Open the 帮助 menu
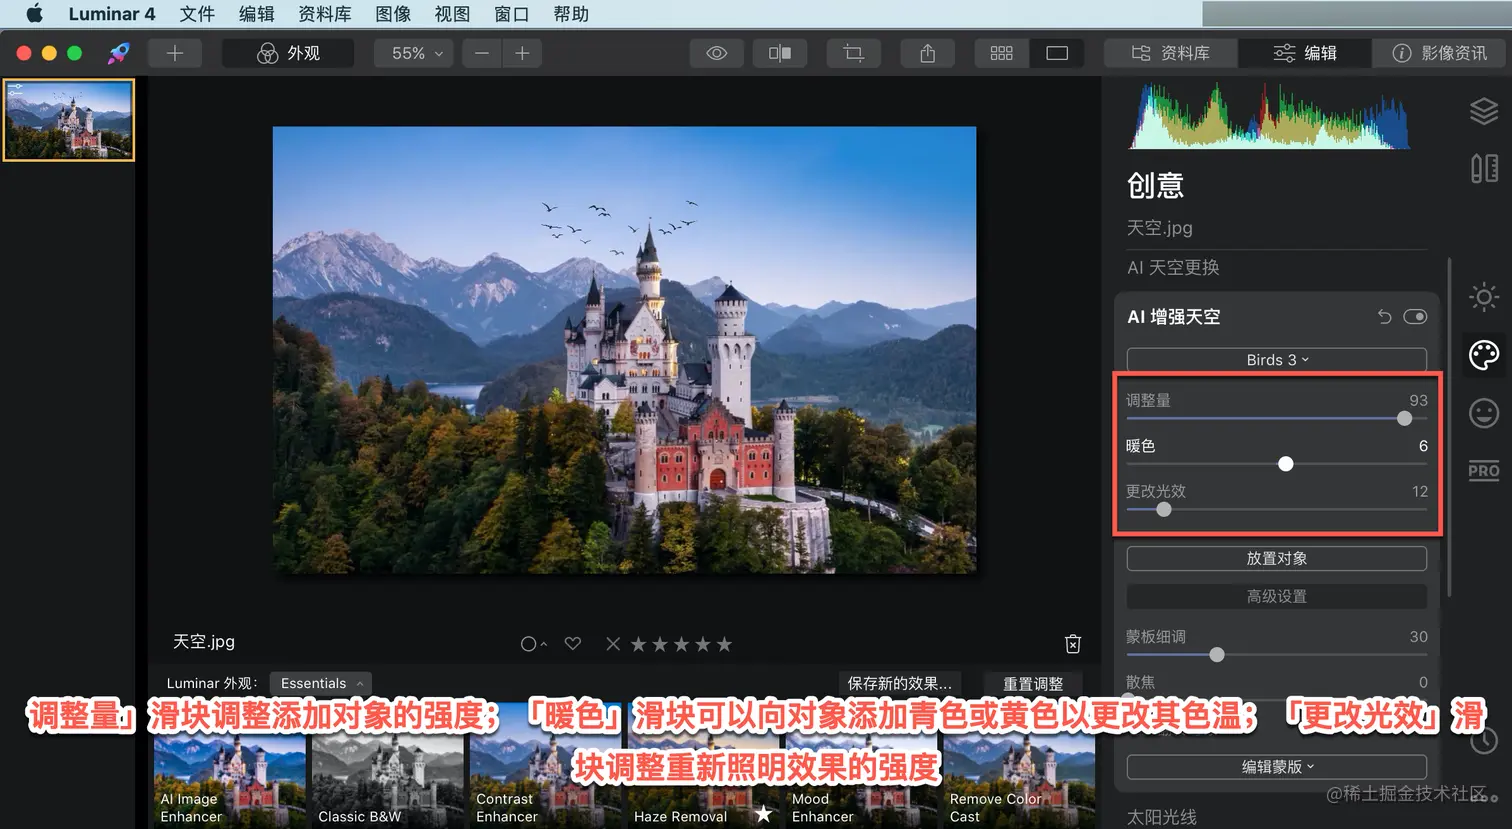 click(x=571, y=14)
